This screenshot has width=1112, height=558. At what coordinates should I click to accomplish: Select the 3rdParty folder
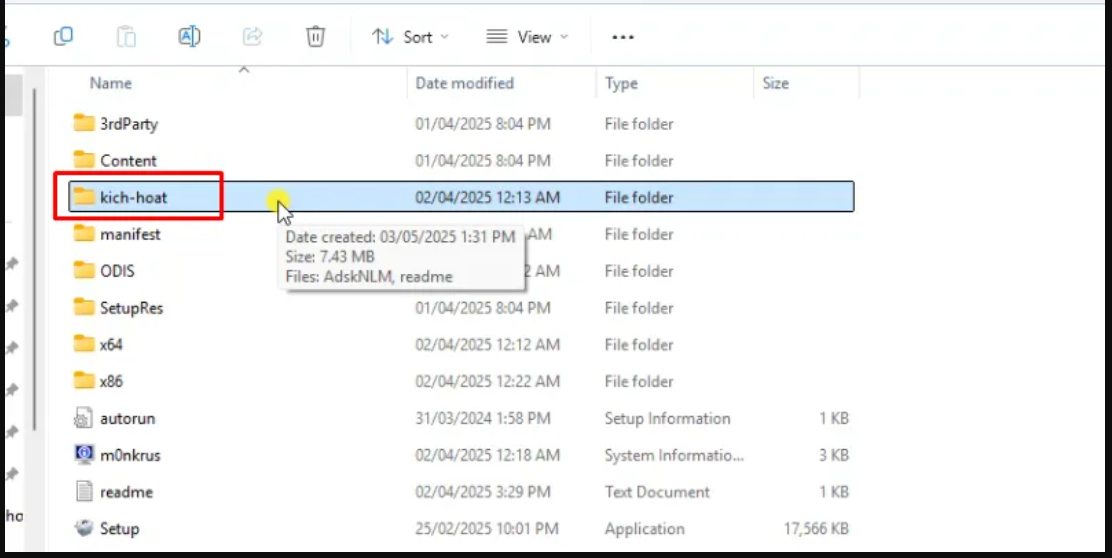[x=128, y=124]
